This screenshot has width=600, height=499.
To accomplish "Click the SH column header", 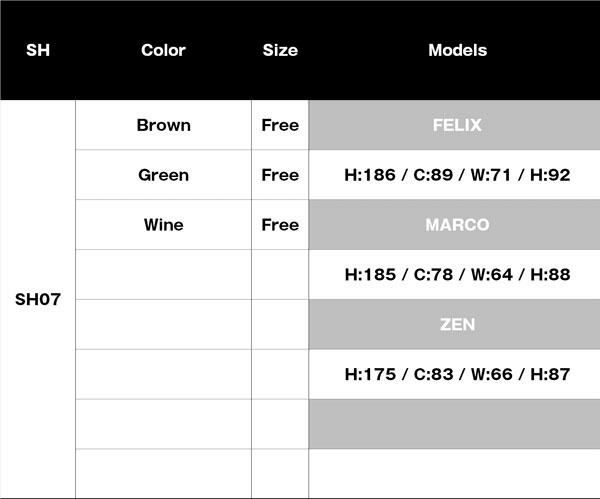I will (37, 50).
